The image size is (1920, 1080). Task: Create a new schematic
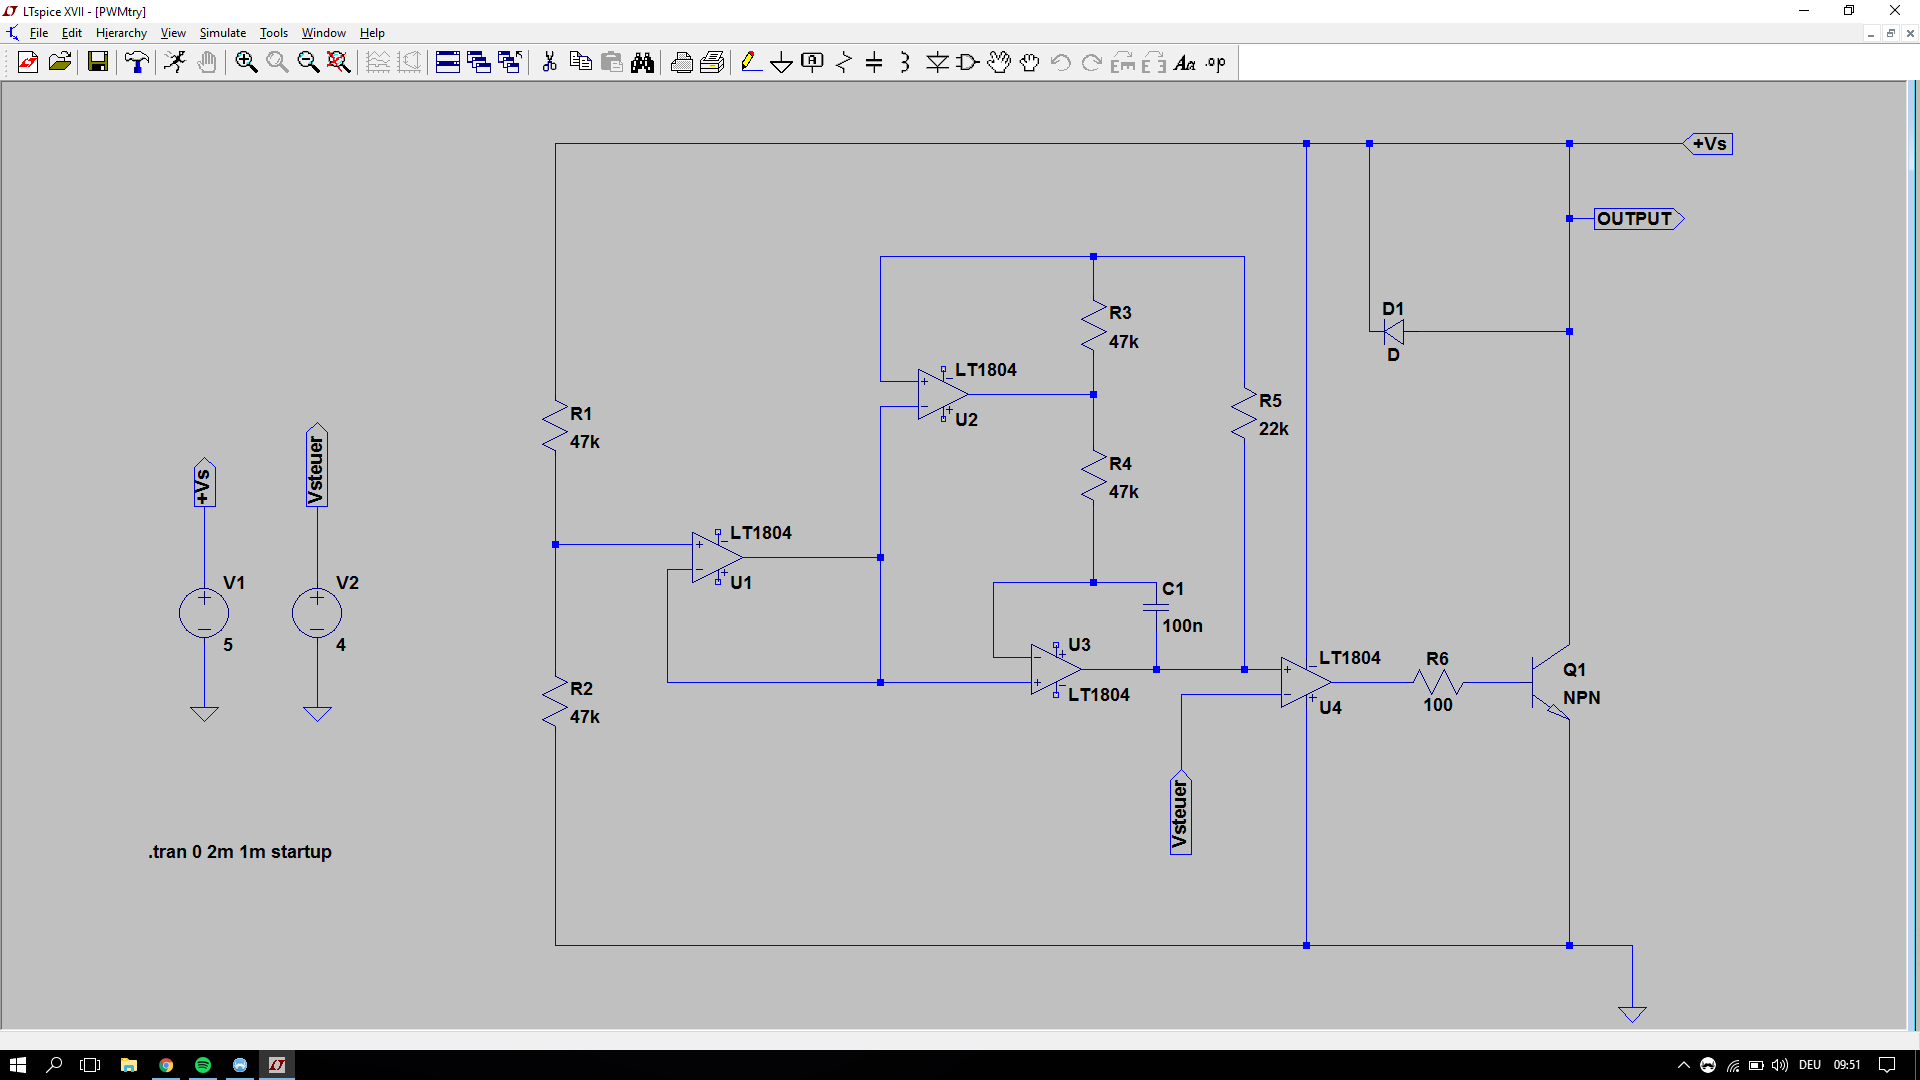pos(28,62)
